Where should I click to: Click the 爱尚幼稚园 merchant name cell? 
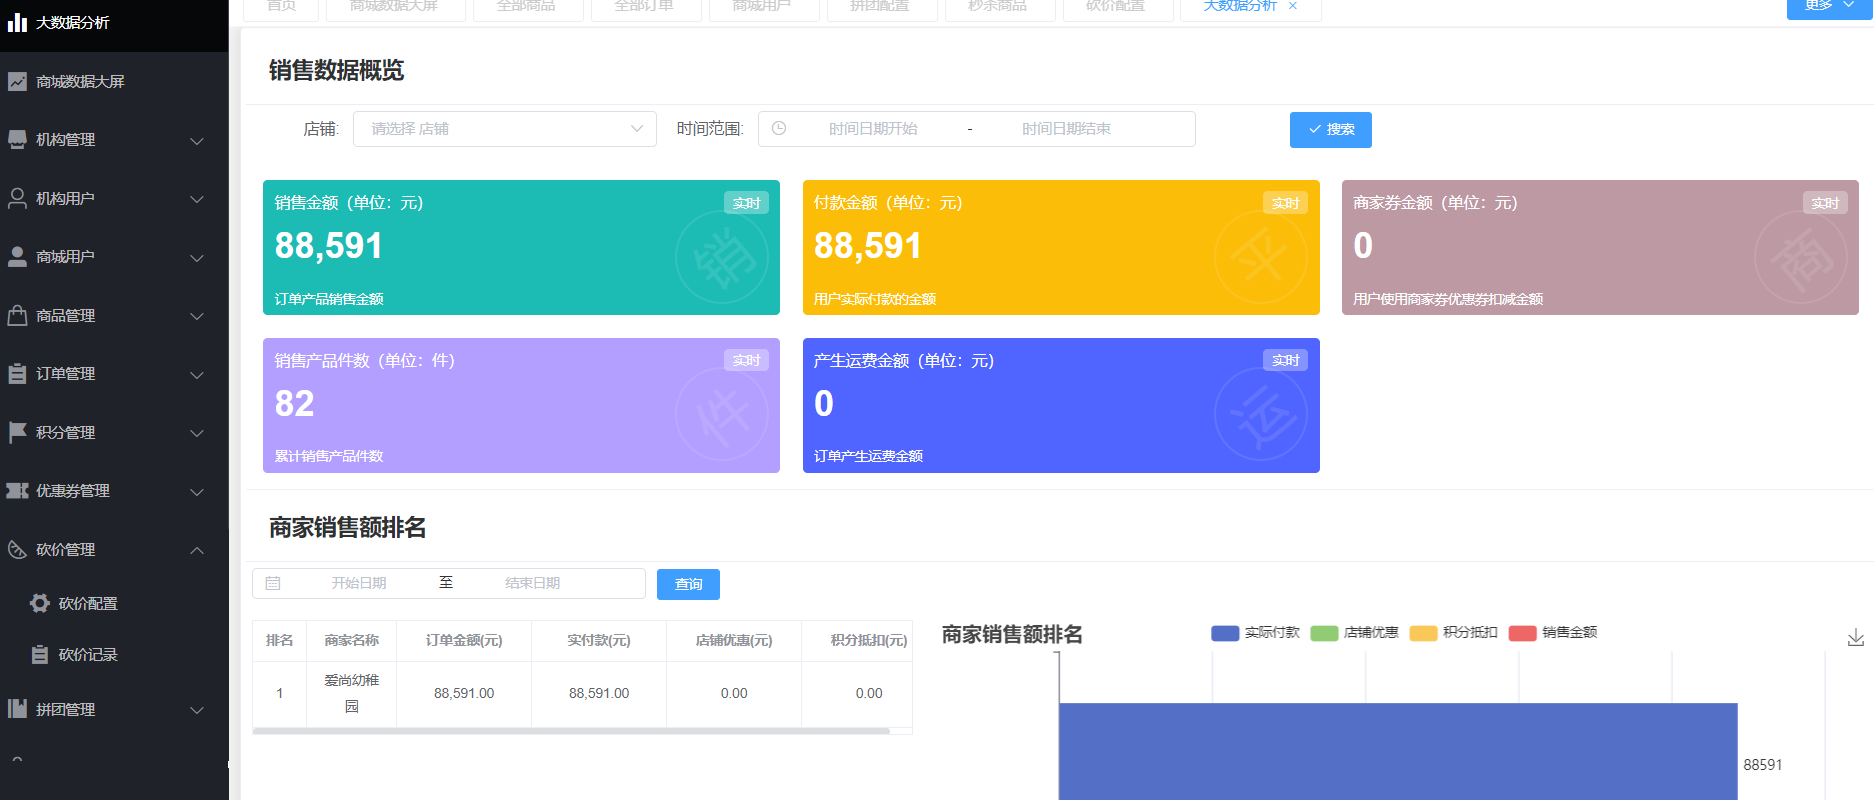coord(352,693)
